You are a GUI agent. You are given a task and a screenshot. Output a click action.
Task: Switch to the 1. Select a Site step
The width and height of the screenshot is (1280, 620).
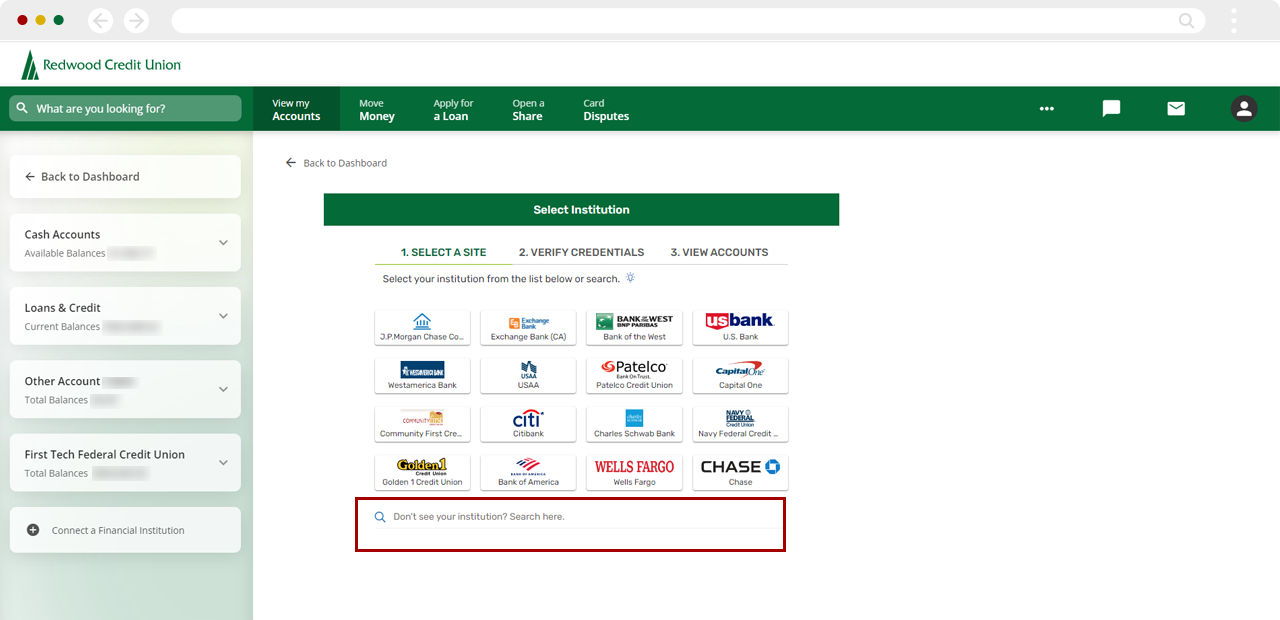coord(443,252)
